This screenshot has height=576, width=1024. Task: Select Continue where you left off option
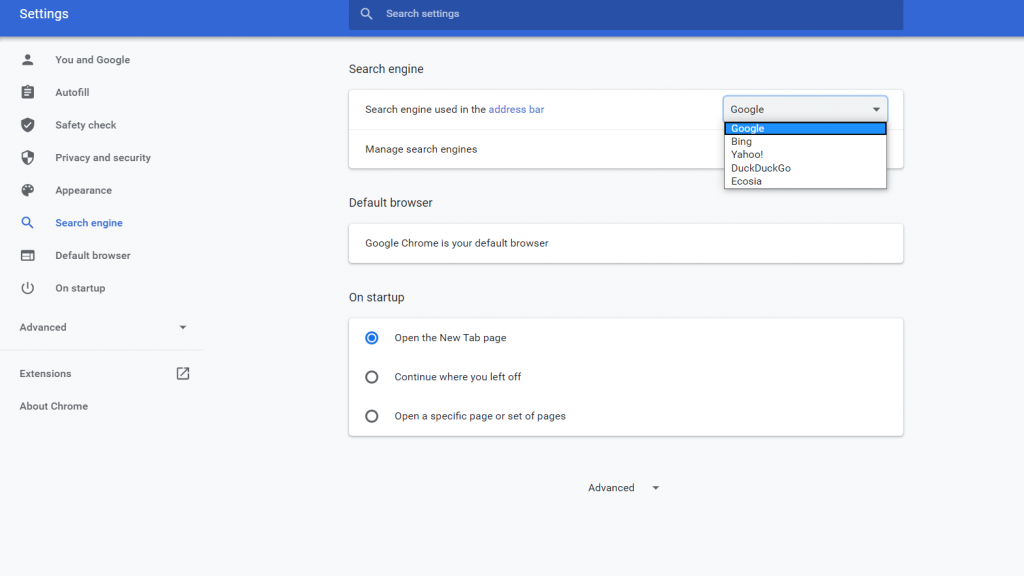(x=372, y=377)
